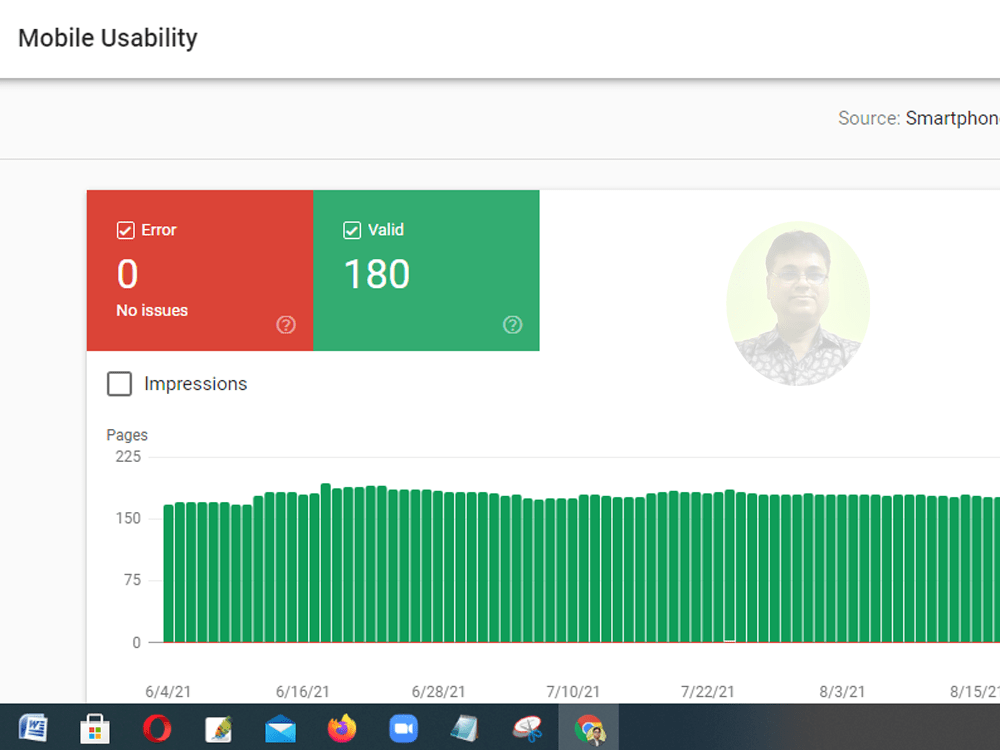
Task: Open Mail app from taskbar
Action: pos(281,729)
